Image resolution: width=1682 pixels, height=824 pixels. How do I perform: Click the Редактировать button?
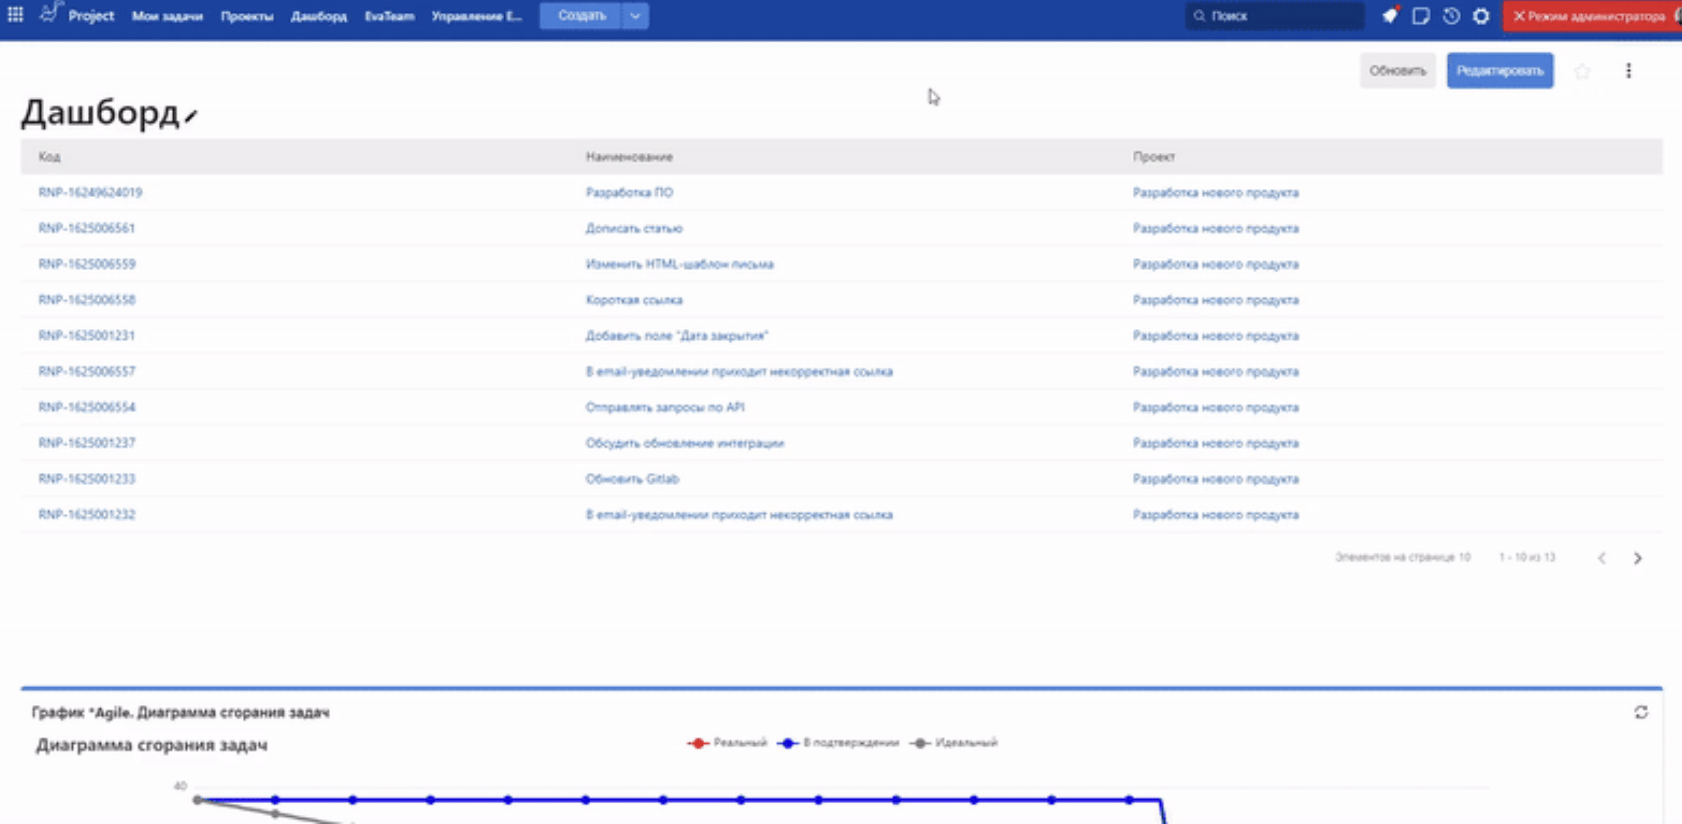pos(1500,71)
